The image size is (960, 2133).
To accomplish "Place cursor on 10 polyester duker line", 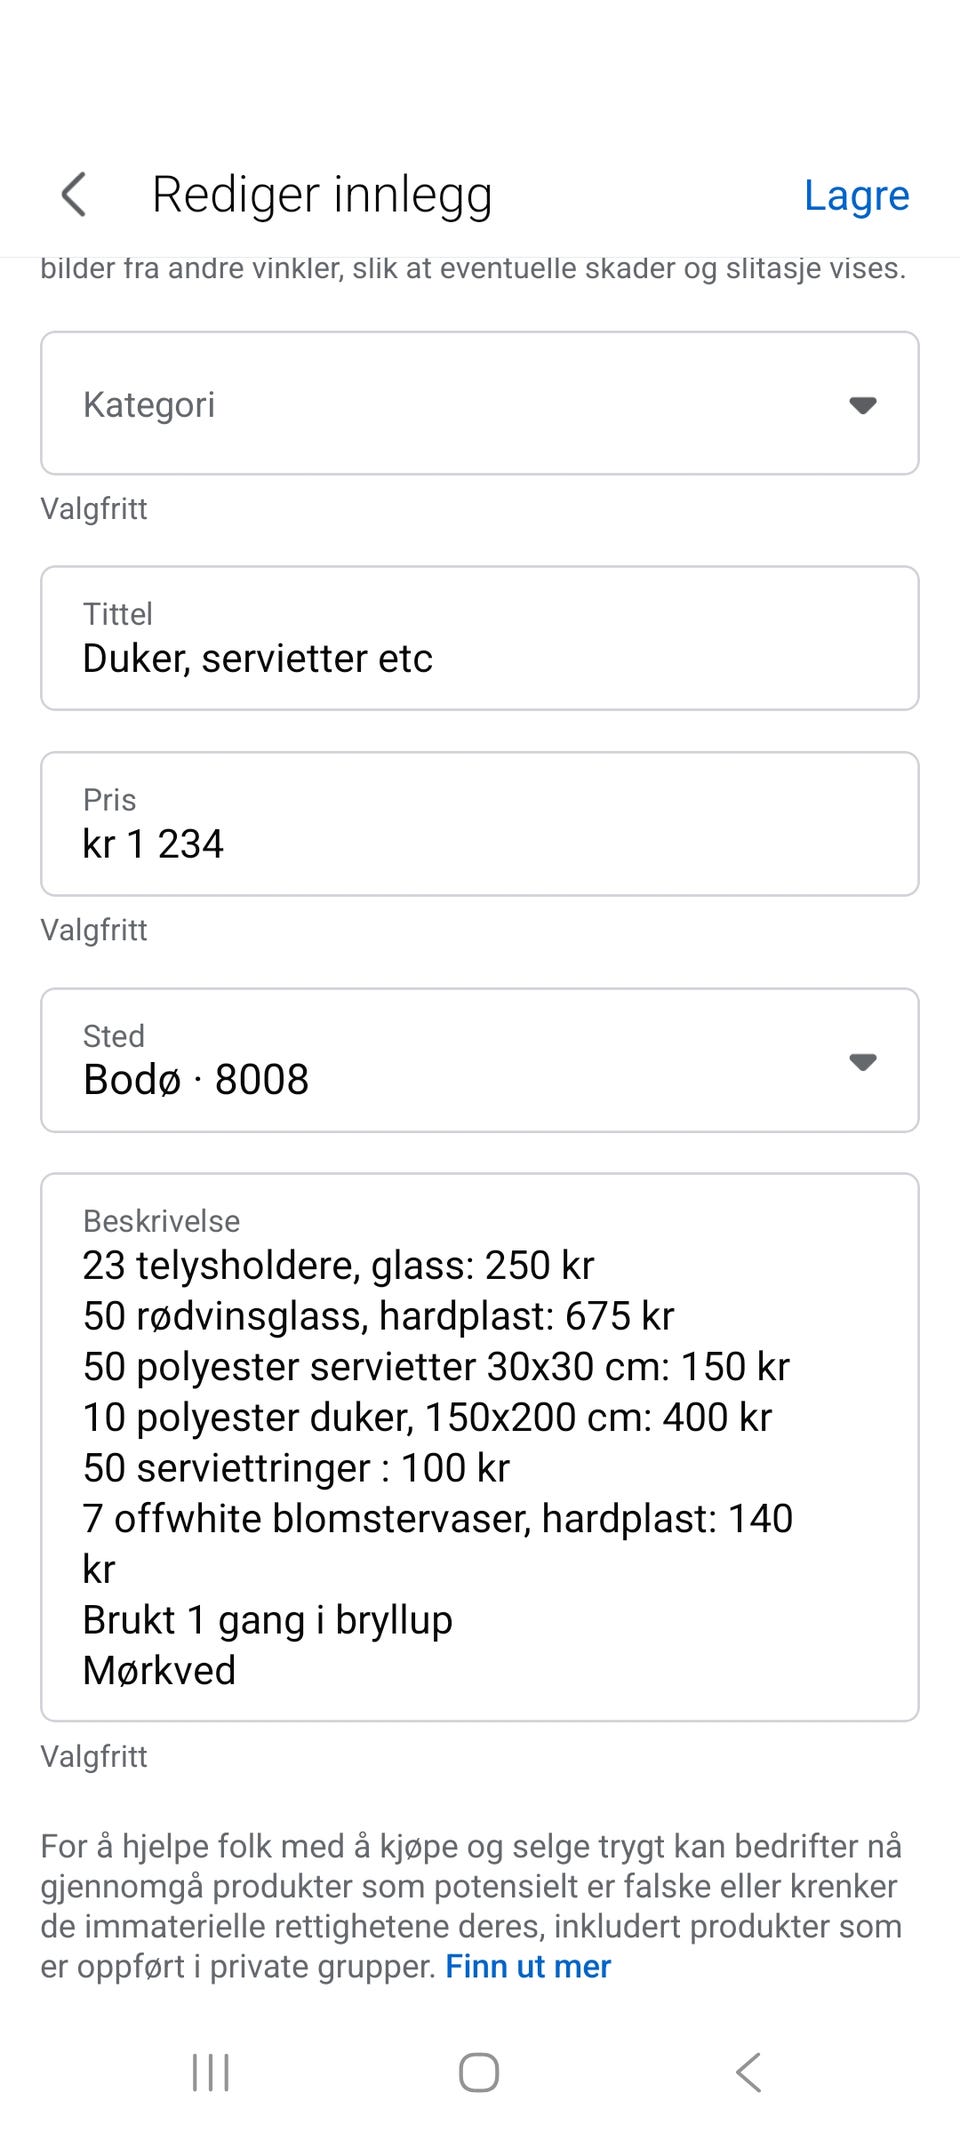I will [x=427, y=1418].
